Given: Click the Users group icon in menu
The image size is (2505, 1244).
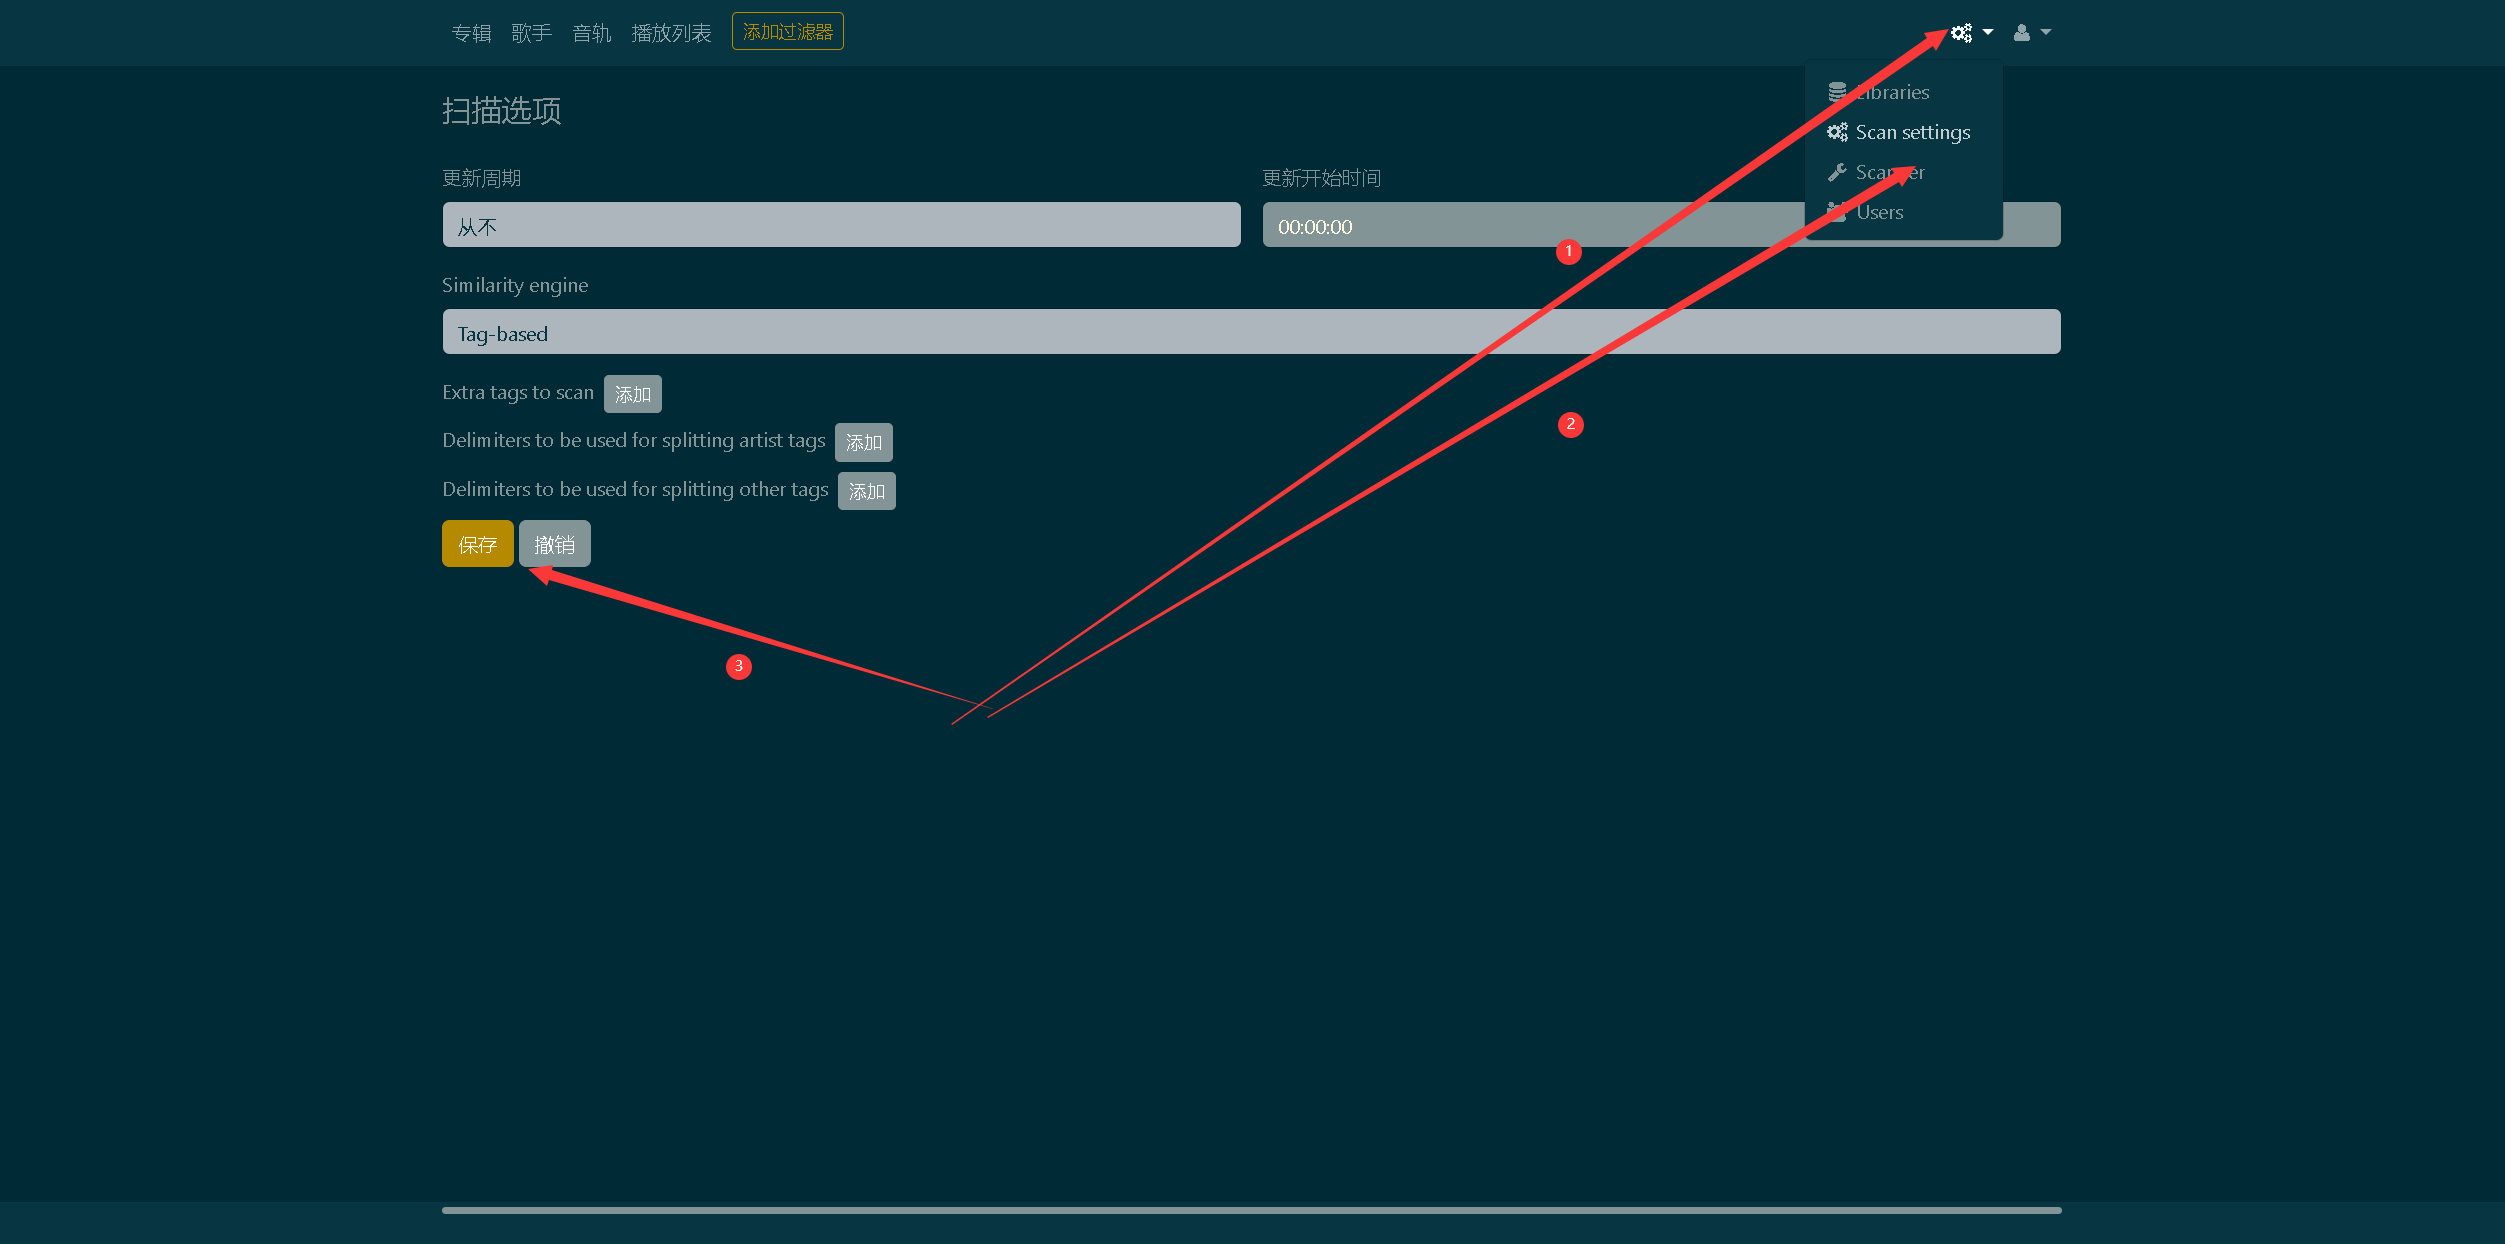Looking at the screenshot, I should [x=1837, y=212].
